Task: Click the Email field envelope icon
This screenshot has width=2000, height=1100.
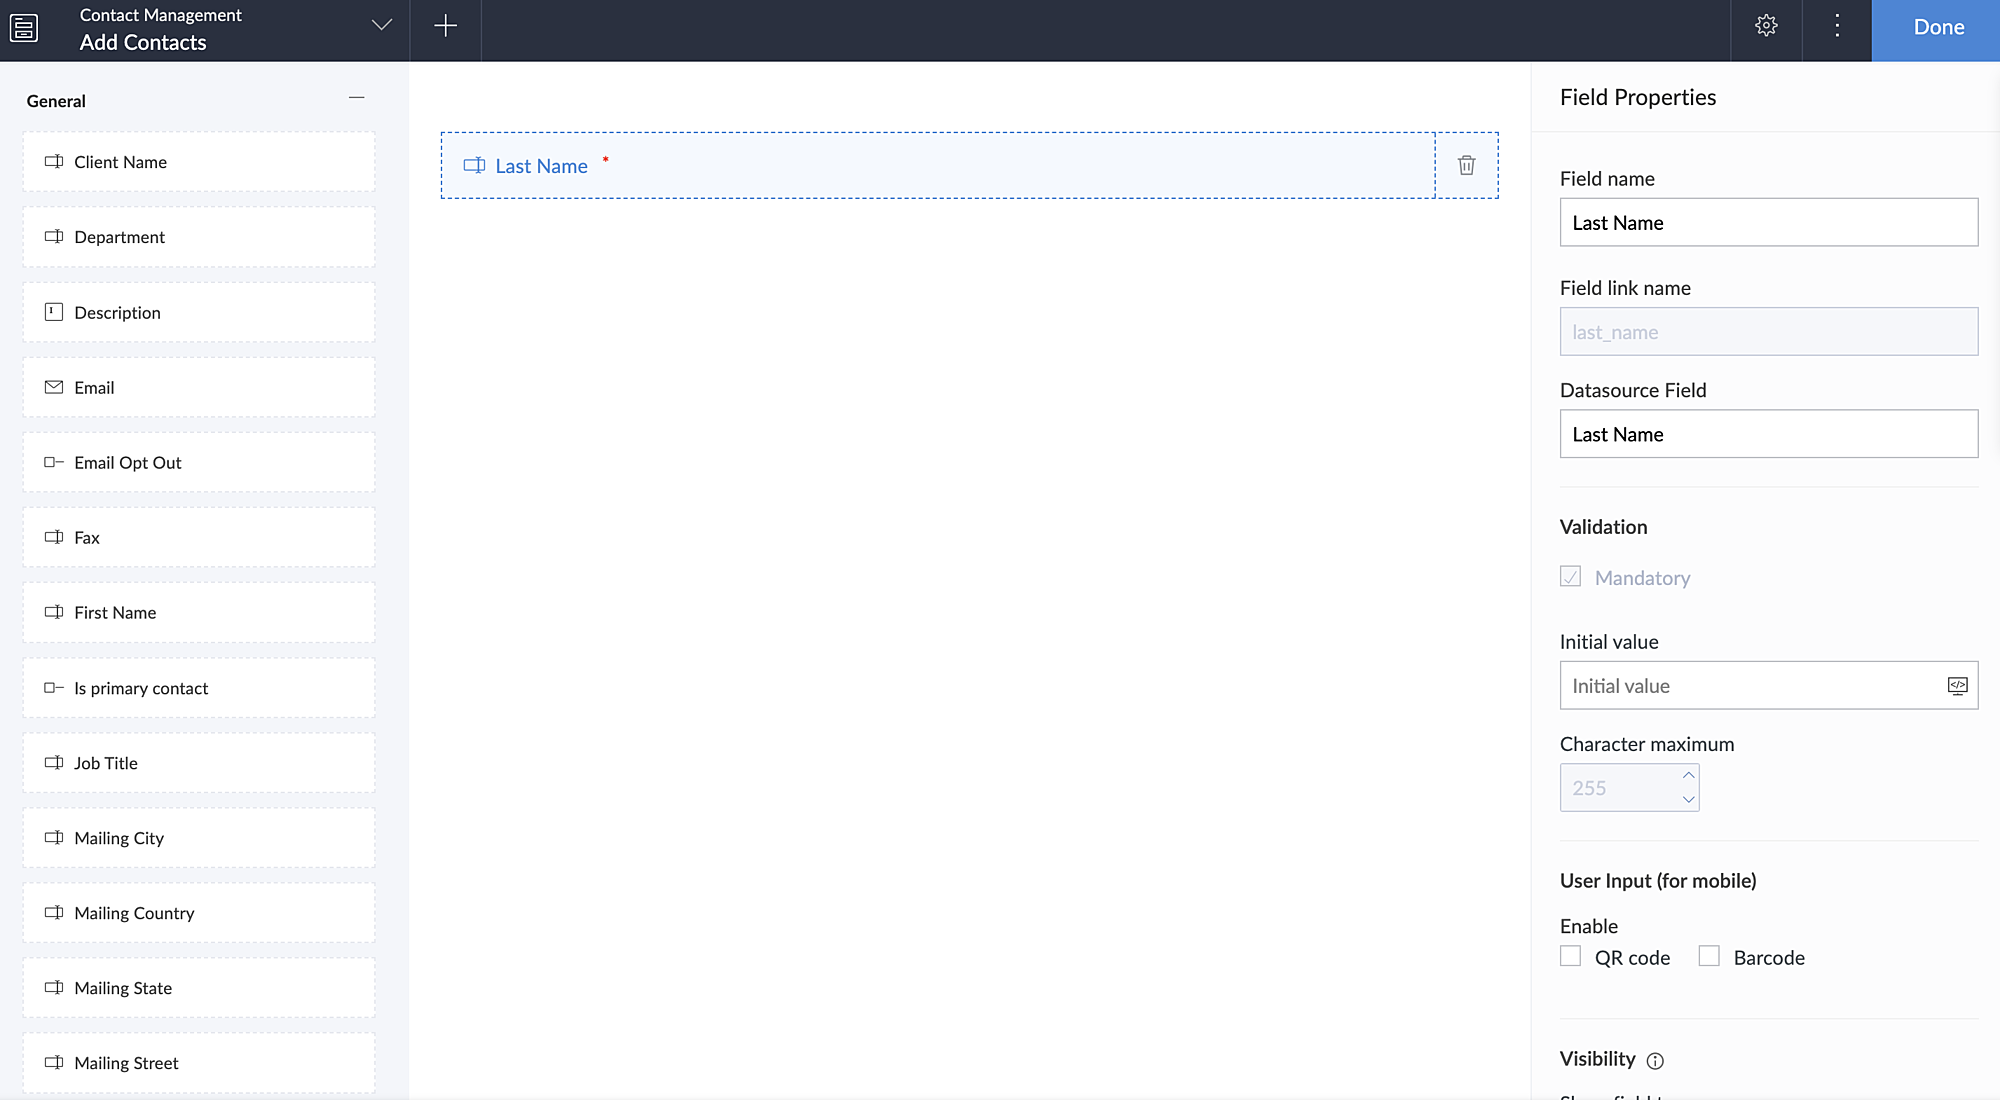Action: 54,388
